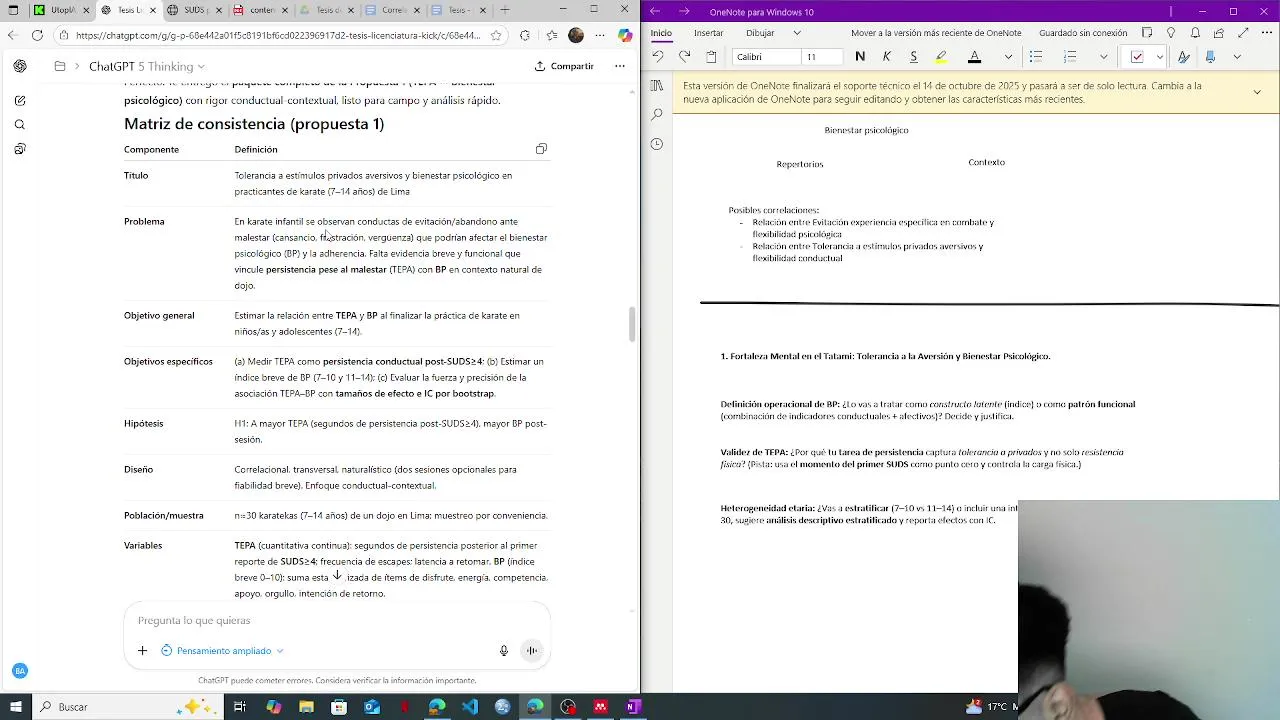Image resolution: width=1280 pixels, height=720 pixels.
Task: Open the font size 11 box
Action: 823,57
